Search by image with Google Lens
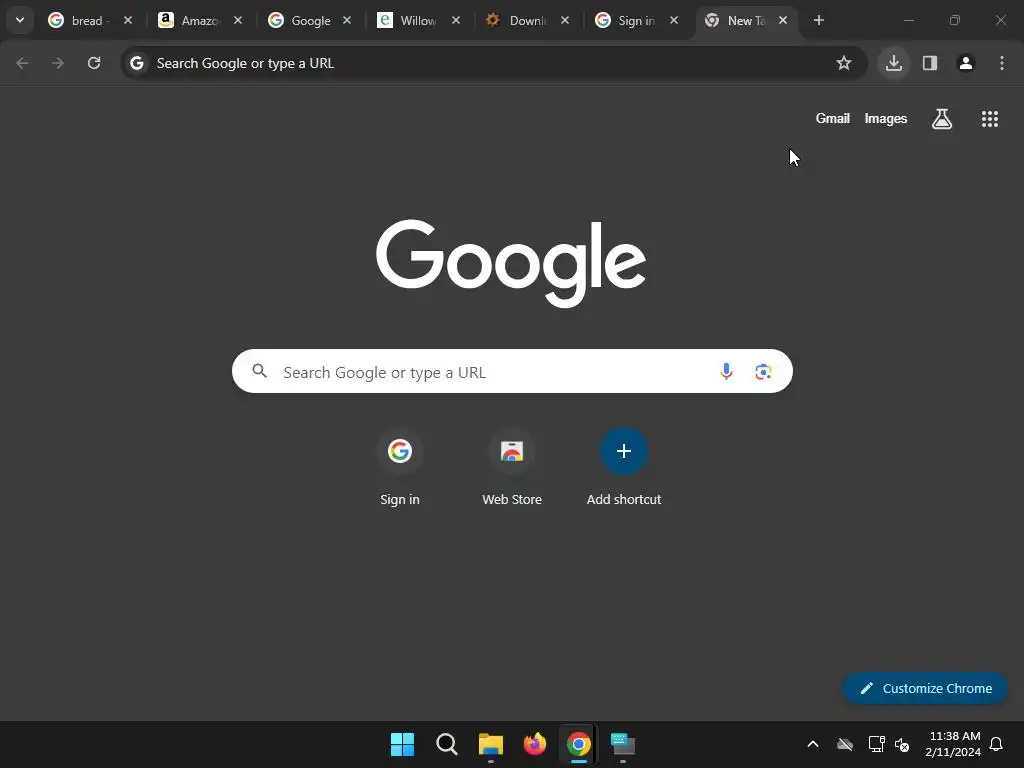Screen dimensions: 1024x768 coord(763,371)
